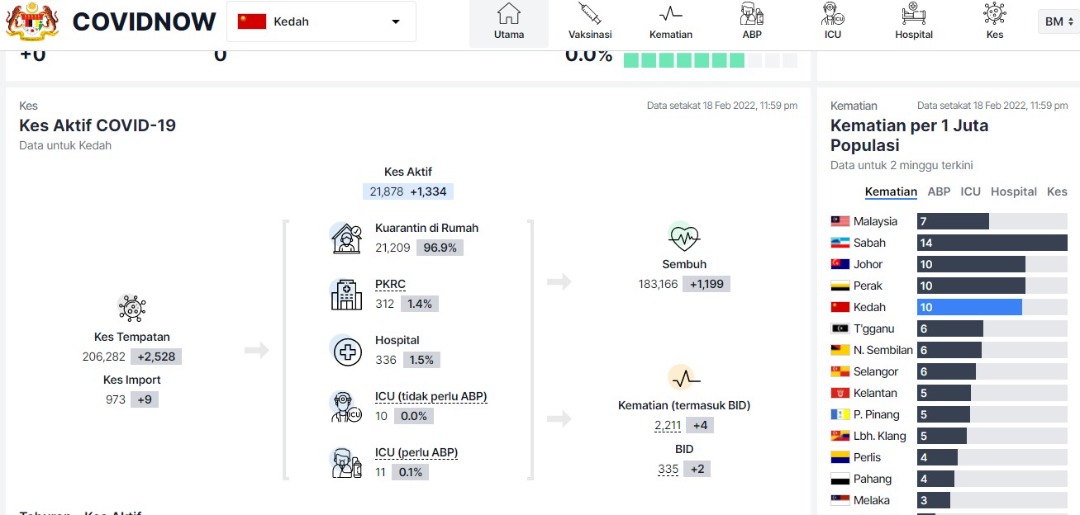Image resolution: width=1080 pixels, height=515 pixels.
Task: Click the Lbh. Klang row label
Action: [880, 436]
